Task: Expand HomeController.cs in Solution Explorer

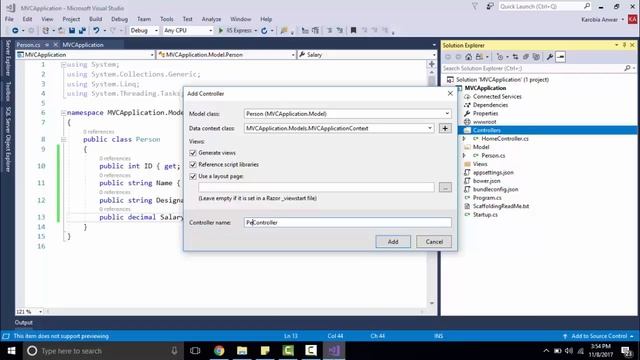Action: click(464, 139)
